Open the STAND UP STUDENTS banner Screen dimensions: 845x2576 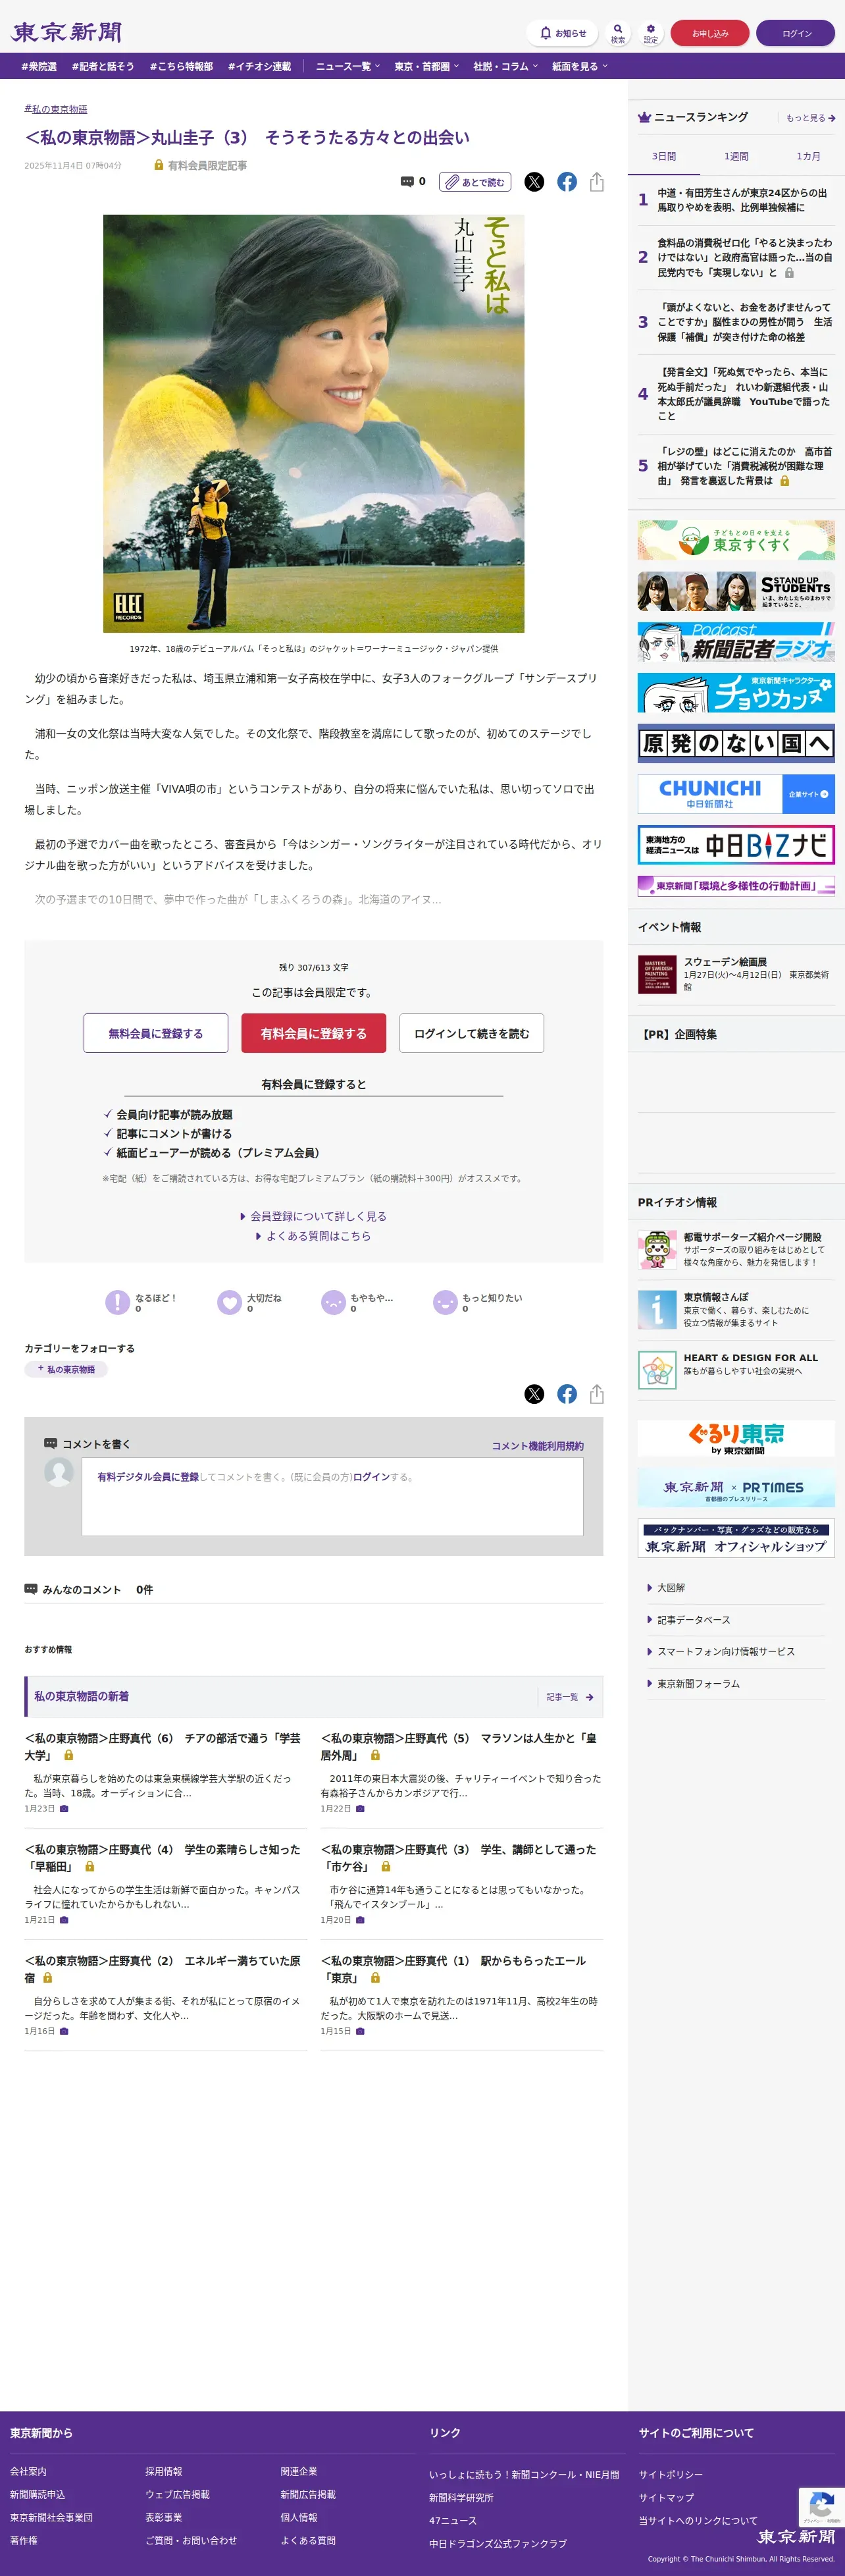pyautogui.click(x=736, y=591)
